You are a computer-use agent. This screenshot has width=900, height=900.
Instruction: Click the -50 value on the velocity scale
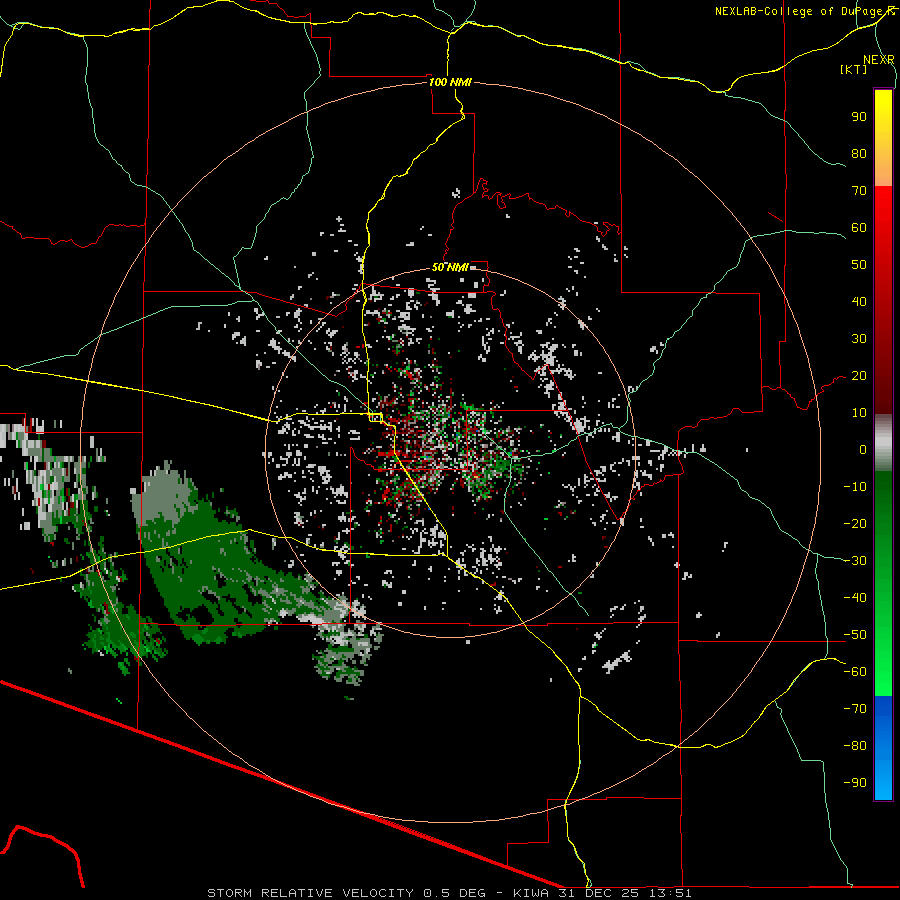tap(855, 635)
